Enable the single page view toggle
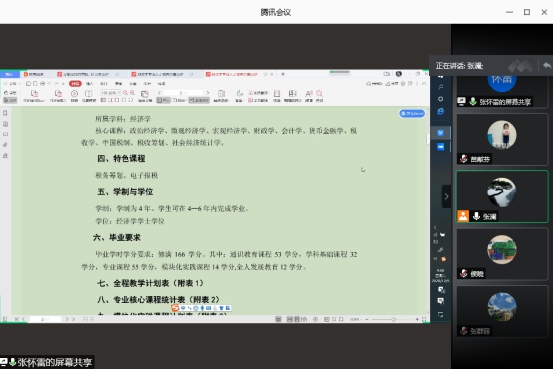Image resolution: width=554 pixels, height=370 pixels. (164, 100)
